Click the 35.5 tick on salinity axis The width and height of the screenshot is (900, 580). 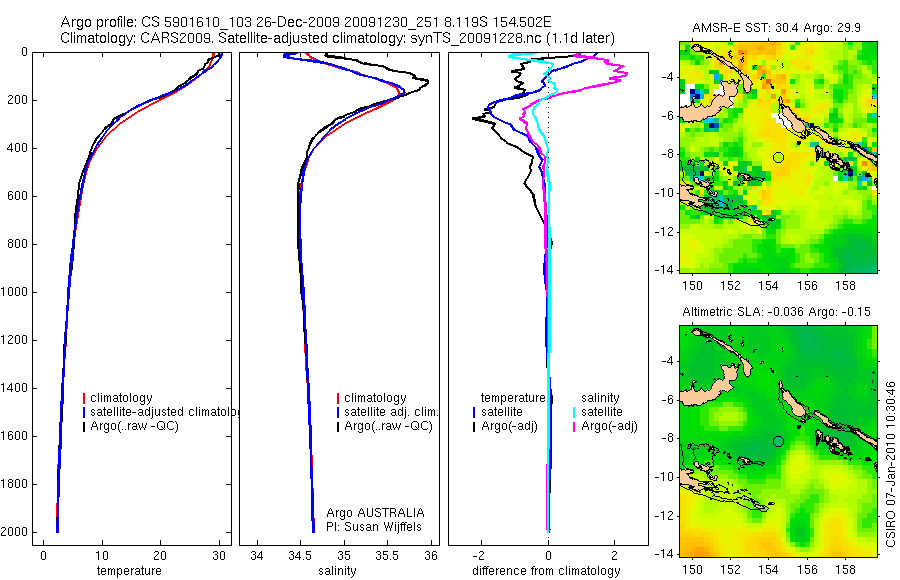pyautogui.click(x=387, y=556)
